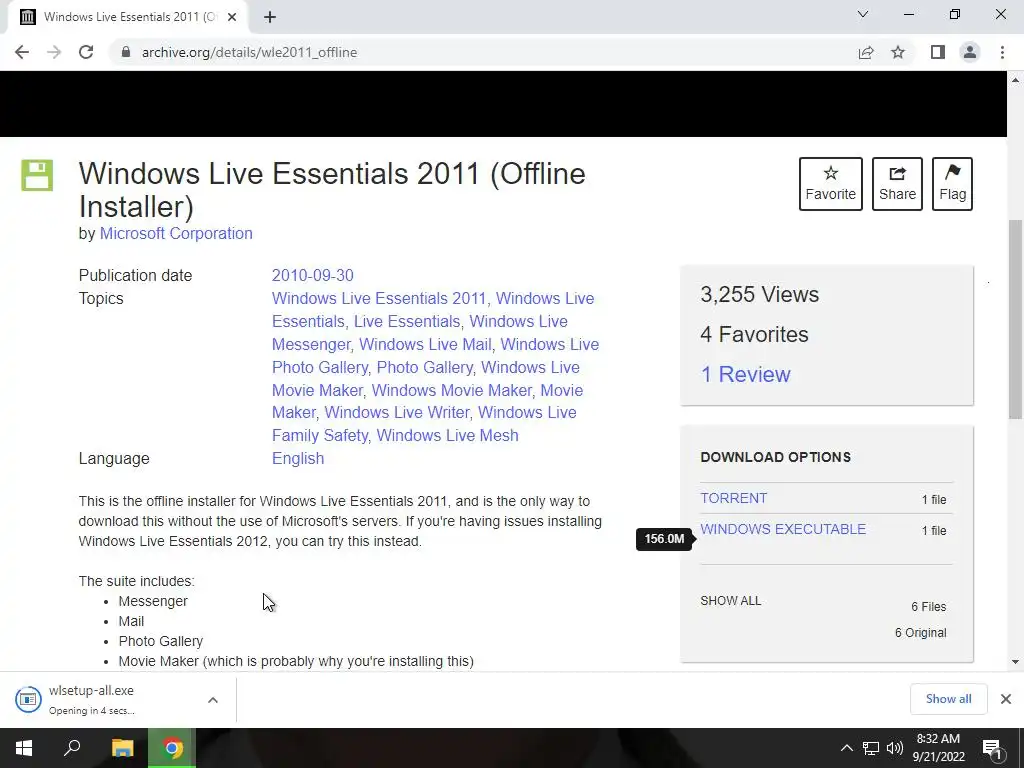Show hidden system tray icons
Image resolution: width=1024 pixels, height=768 pixels.
(x=846, y=748)
